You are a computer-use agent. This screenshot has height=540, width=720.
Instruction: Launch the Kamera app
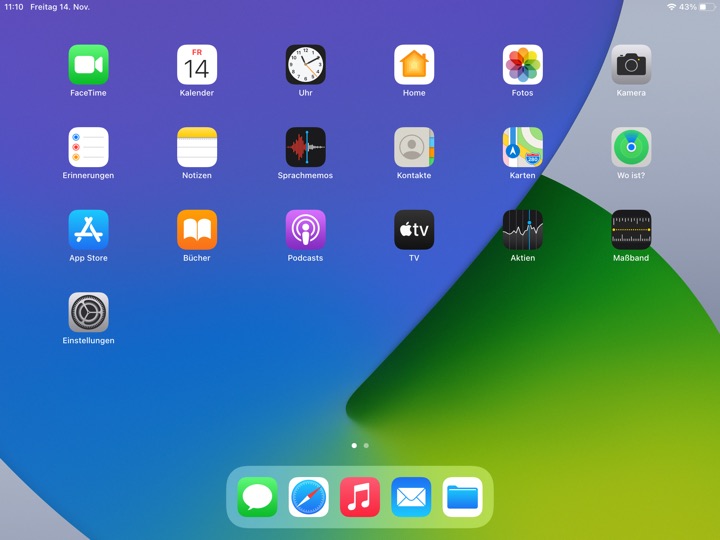click(631, 64)
